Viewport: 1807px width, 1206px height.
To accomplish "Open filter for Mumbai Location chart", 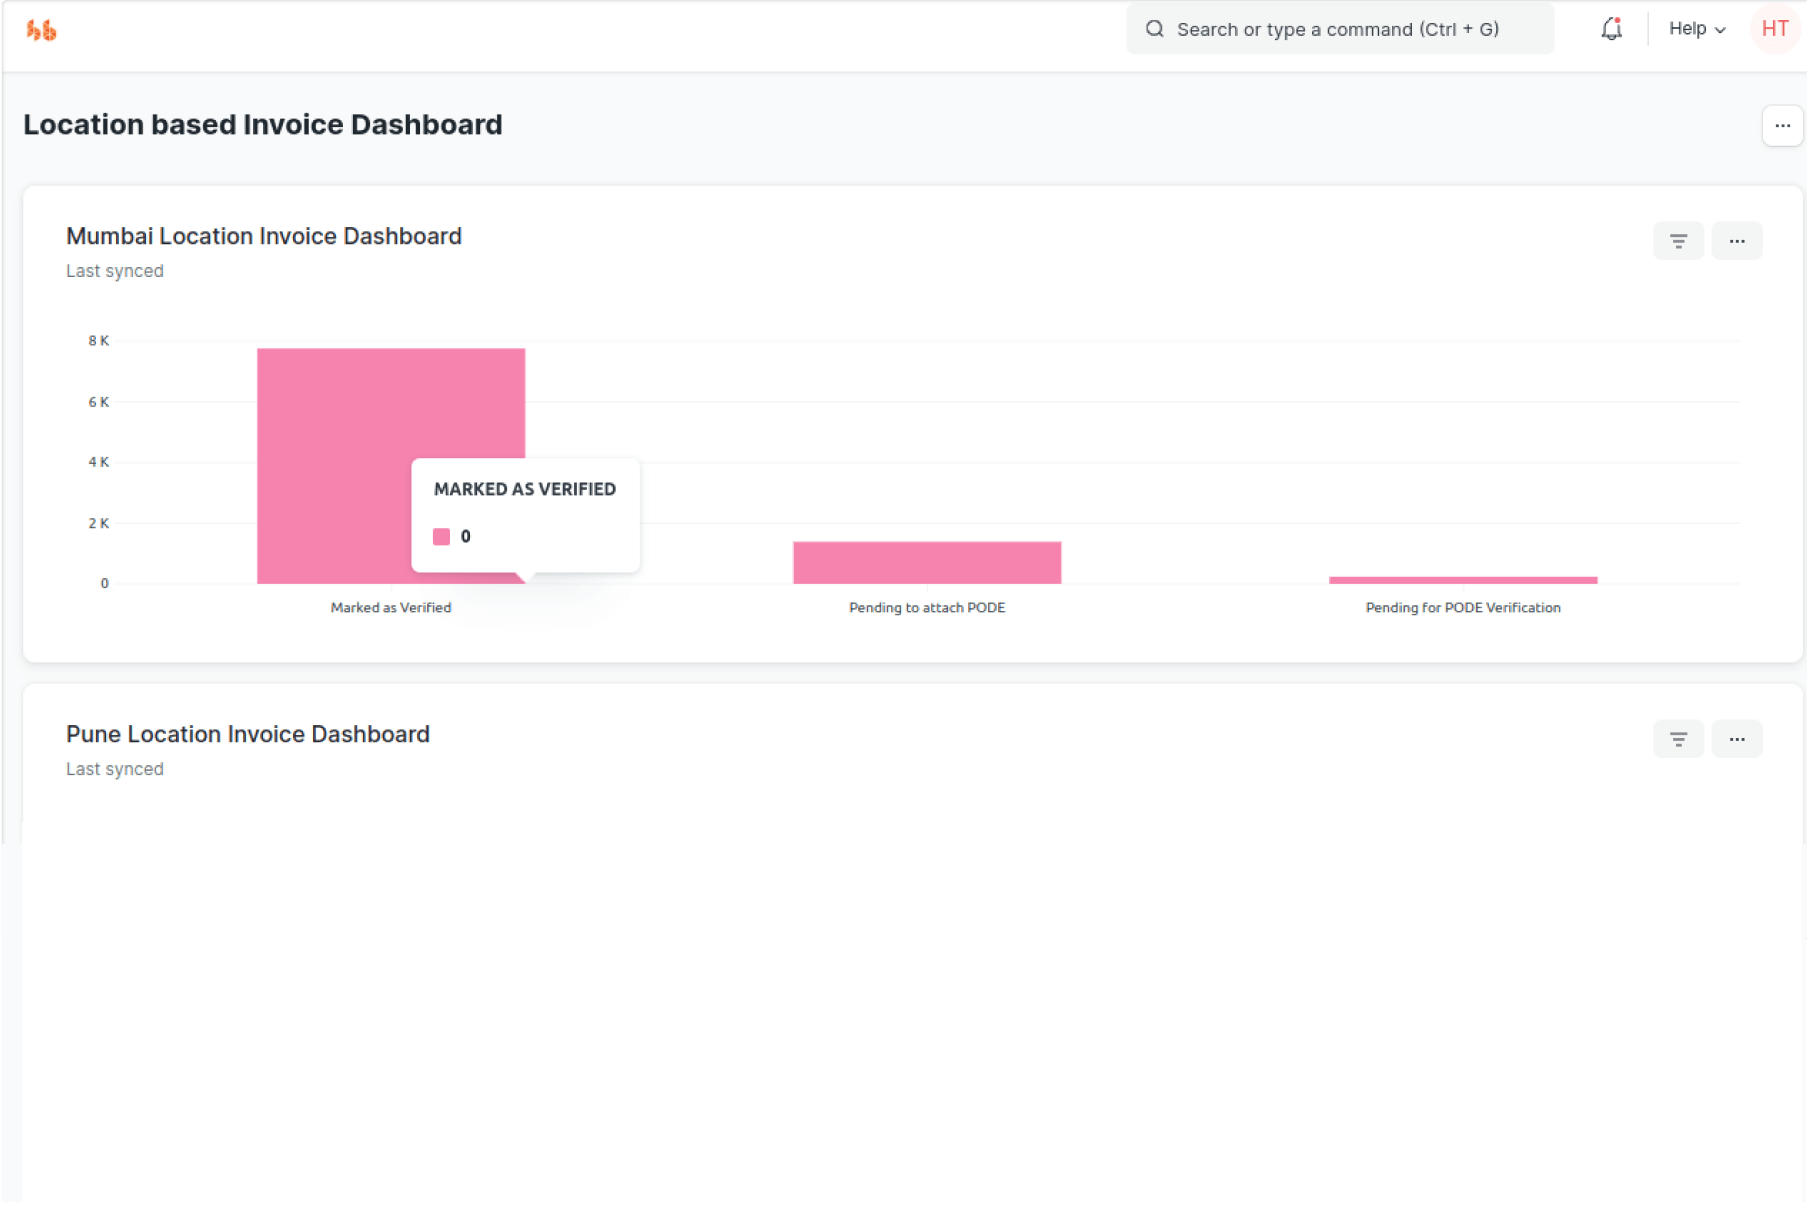I will pos(1677,241).
